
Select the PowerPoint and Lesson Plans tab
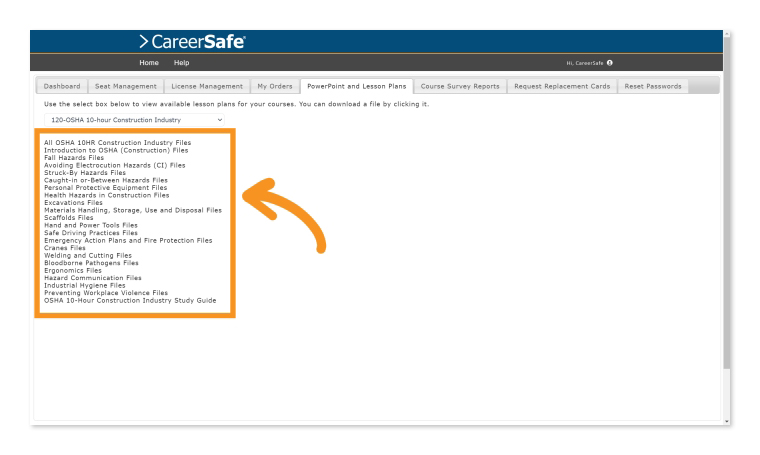tap(357, 86)
